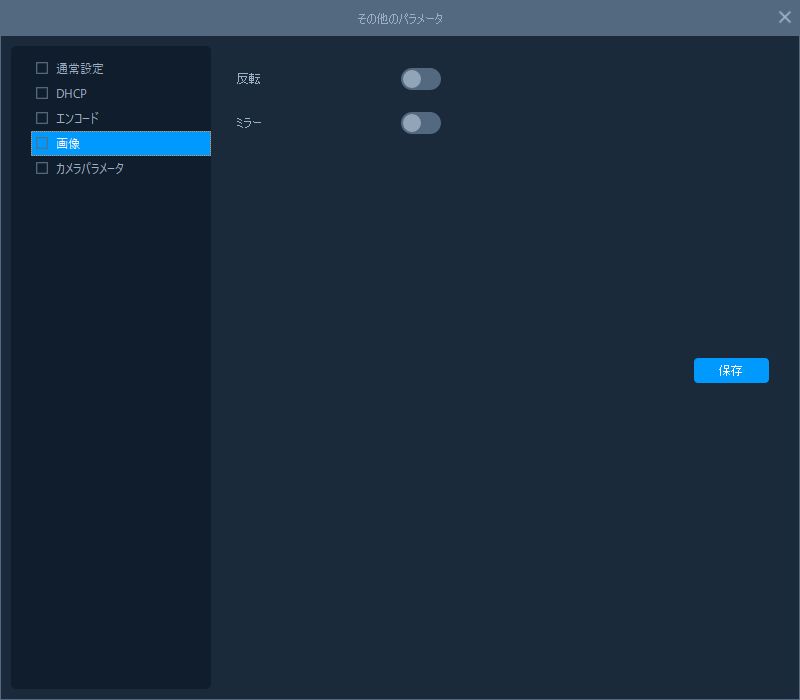Close the その他のパラメータ dialog
This screenshot has height=700, width=800.
pyautogui.click(x=785, y=17)
